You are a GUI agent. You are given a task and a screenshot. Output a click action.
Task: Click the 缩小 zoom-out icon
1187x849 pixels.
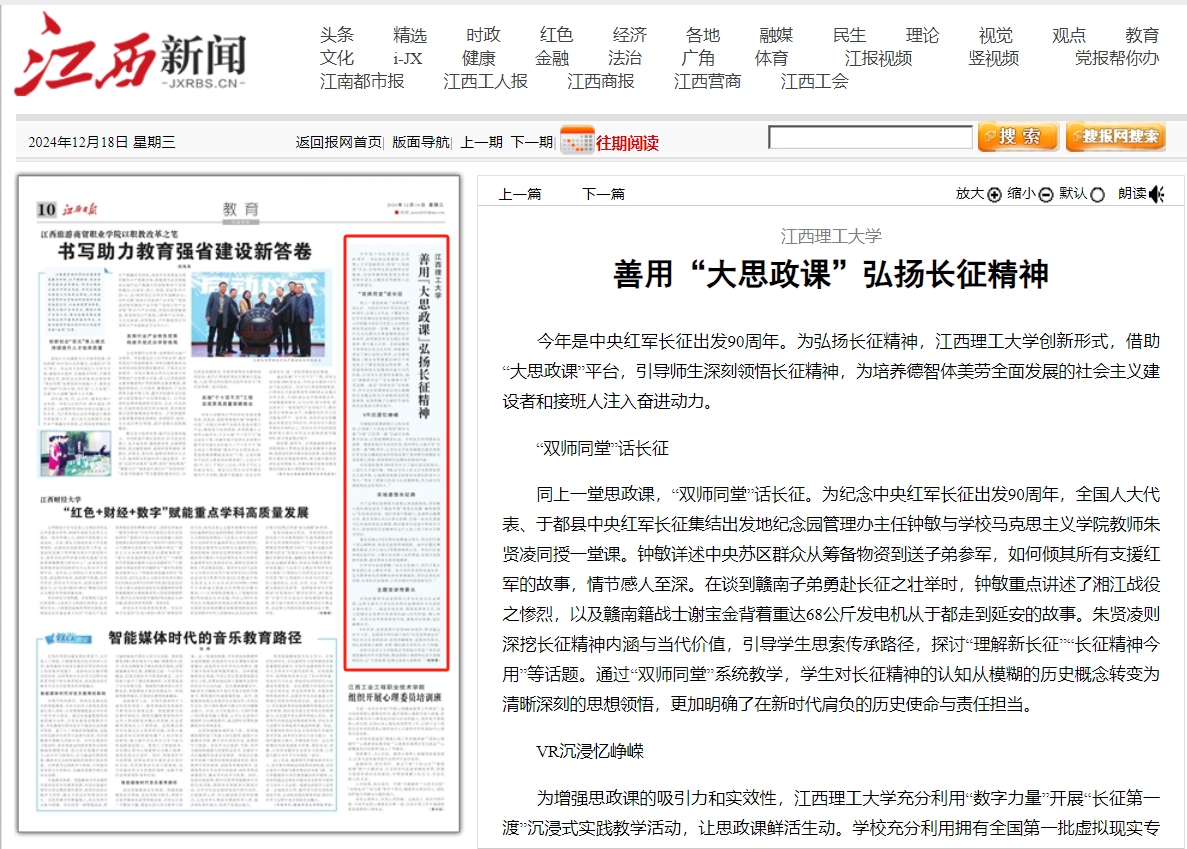click(1046, 195)
